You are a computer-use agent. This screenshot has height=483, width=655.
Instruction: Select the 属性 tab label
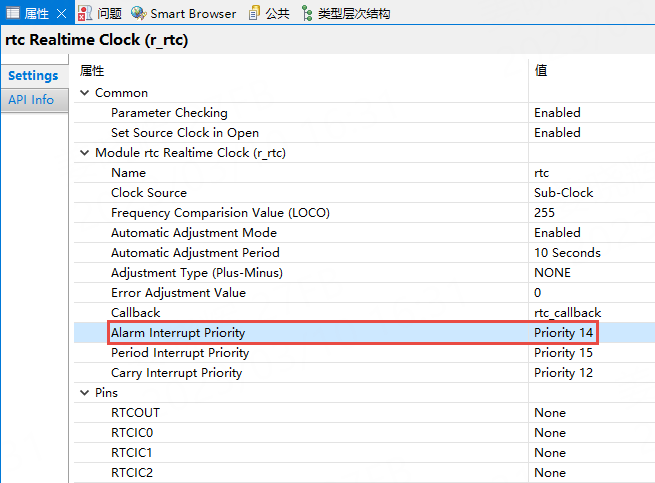36,14
